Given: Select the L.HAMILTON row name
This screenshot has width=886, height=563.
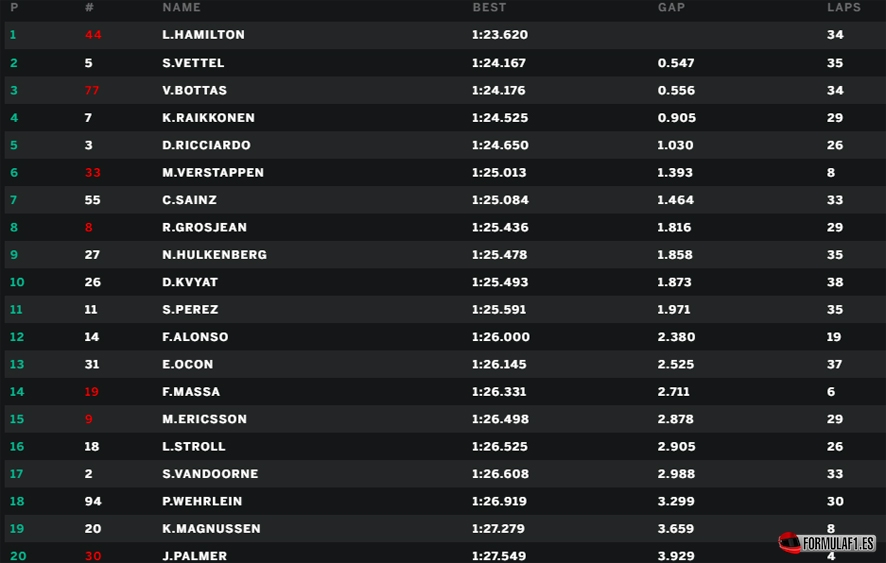Looking at the screenshot, I should point(203,34).
